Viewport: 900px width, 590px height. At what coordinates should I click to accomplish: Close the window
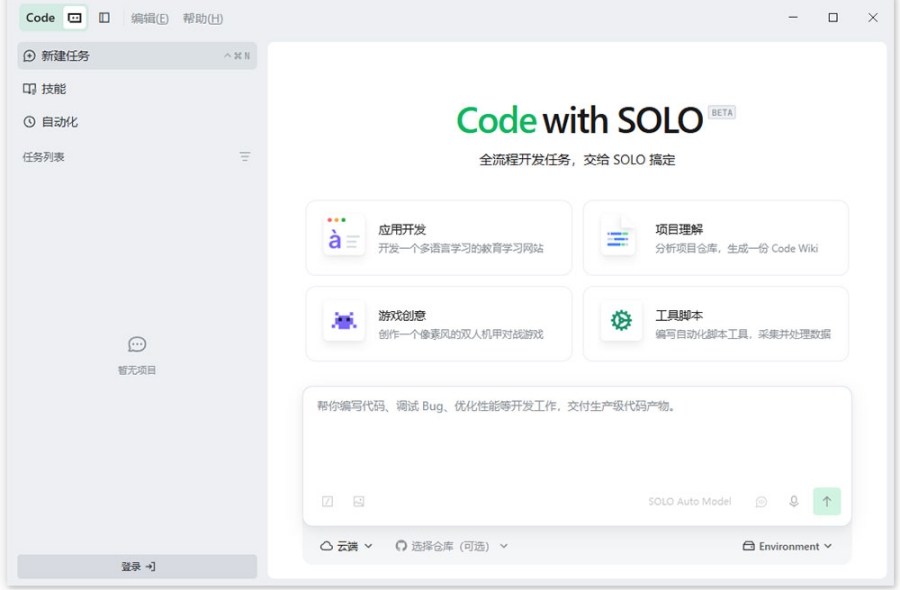click(872, 18)
